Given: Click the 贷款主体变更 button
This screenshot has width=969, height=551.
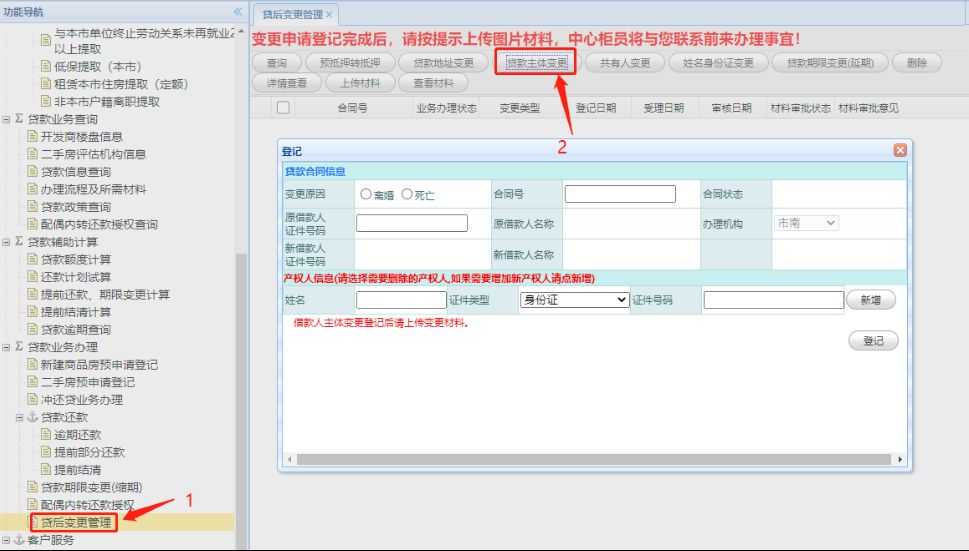Looking at the screenshot, I should click(536, 62).
